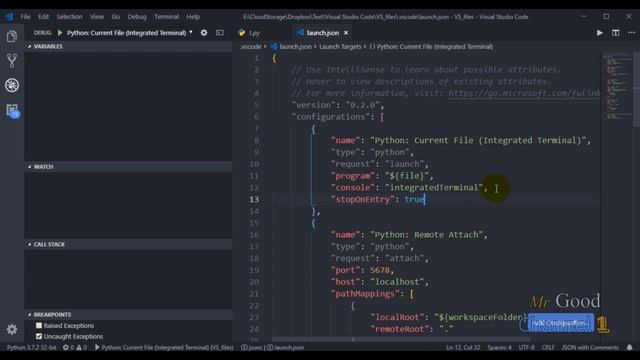Open the Extensions view
The height and width of the screenshot is (360, 640).
click(12, 111)
